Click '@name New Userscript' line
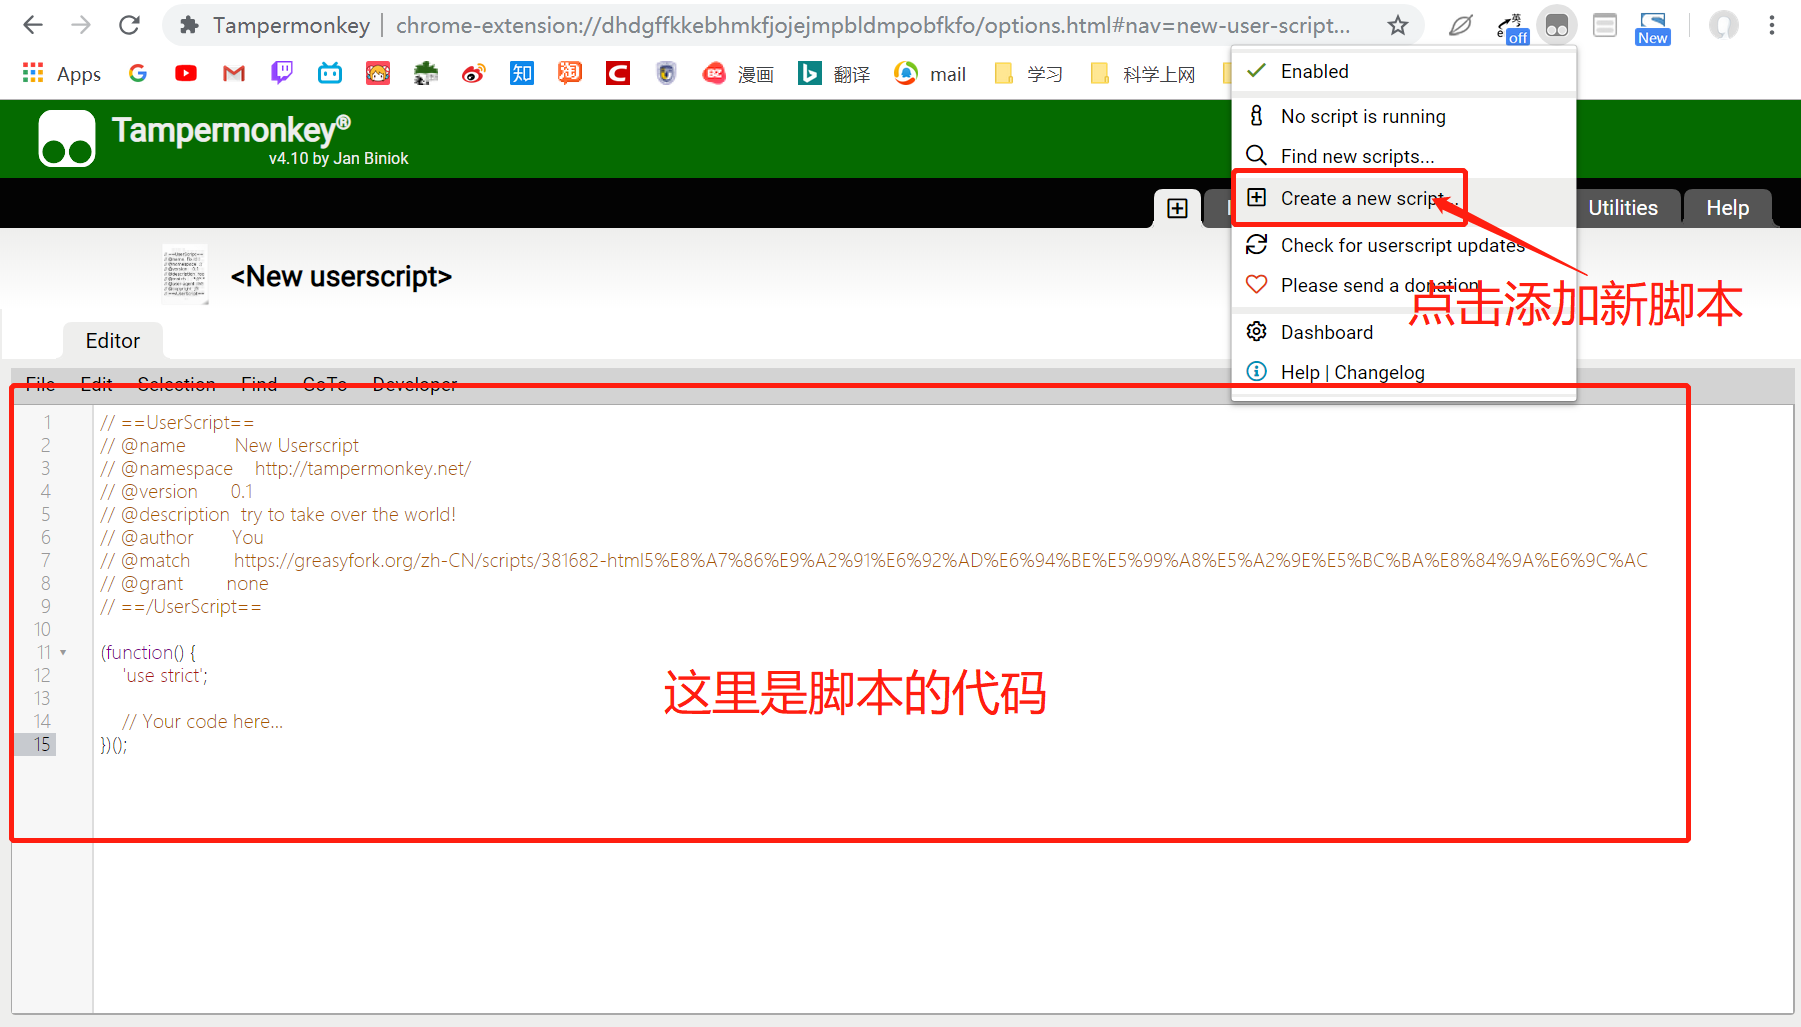Viewport: 1801px width, 1027px height. coord(229,445)
